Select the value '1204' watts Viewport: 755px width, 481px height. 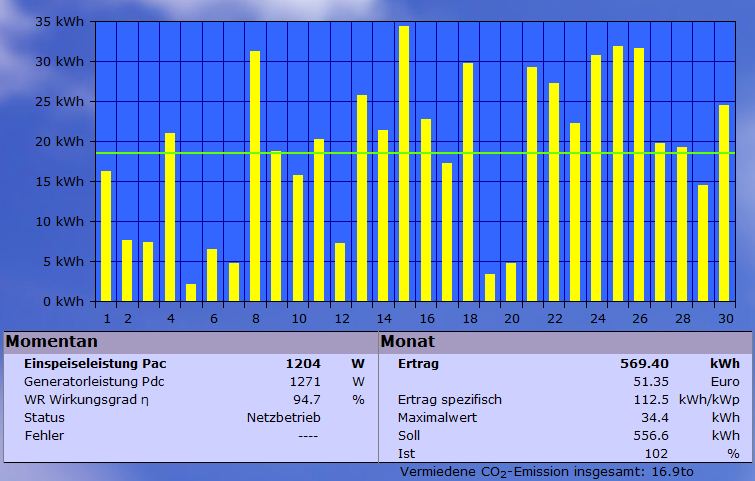[303, 364]
